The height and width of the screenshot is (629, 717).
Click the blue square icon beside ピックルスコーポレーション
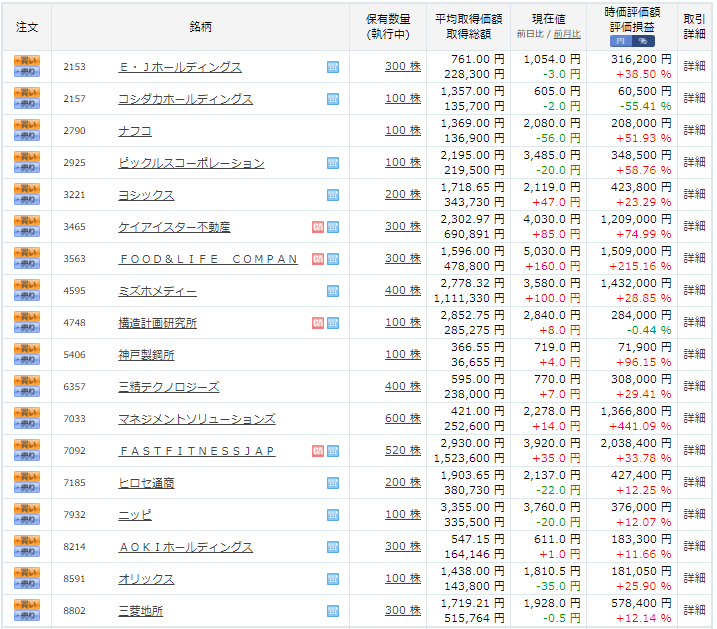tap(333, 163)
